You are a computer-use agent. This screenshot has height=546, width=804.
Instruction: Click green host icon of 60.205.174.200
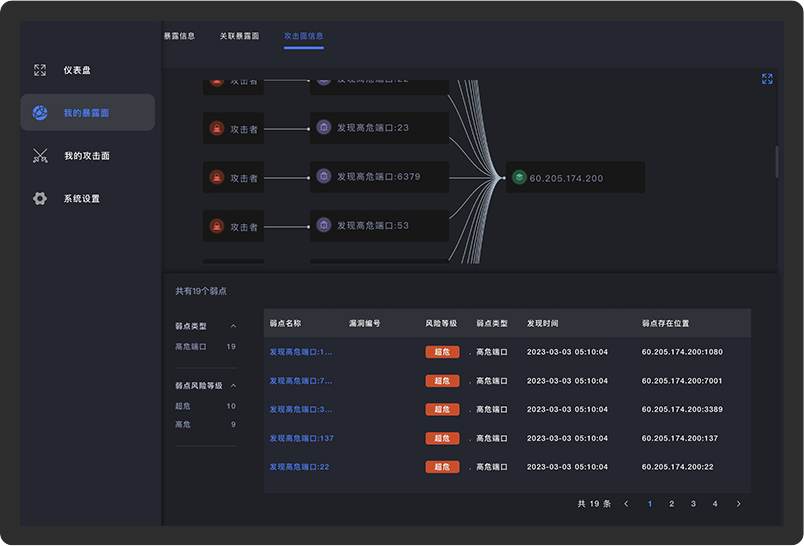click(519, 177)
